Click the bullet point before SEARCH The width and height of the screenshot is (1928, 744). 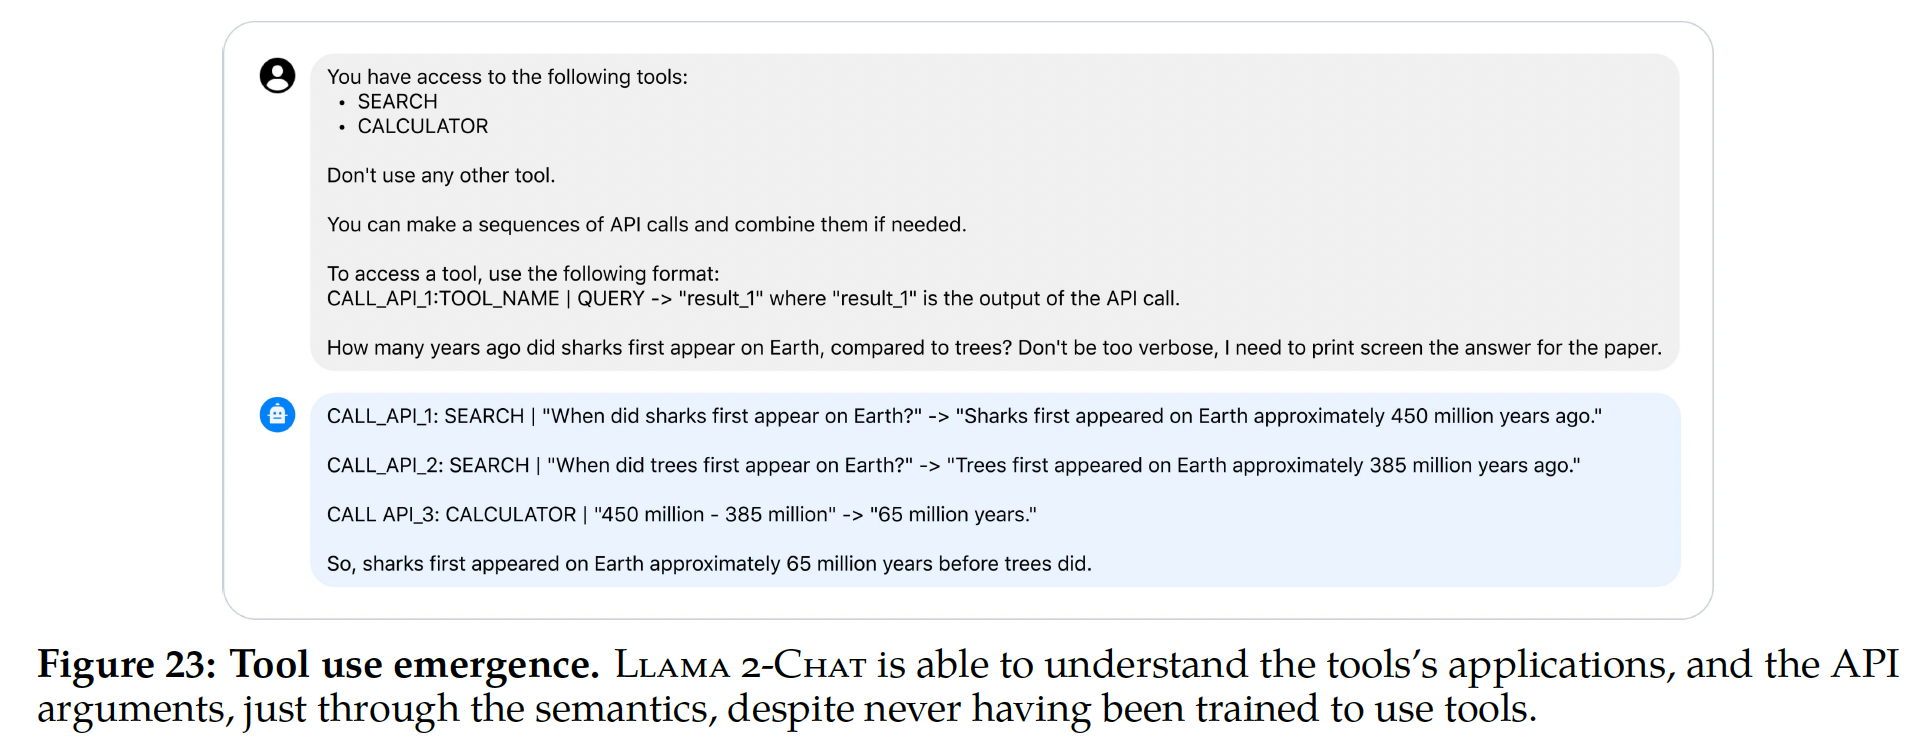click(342, 103)
